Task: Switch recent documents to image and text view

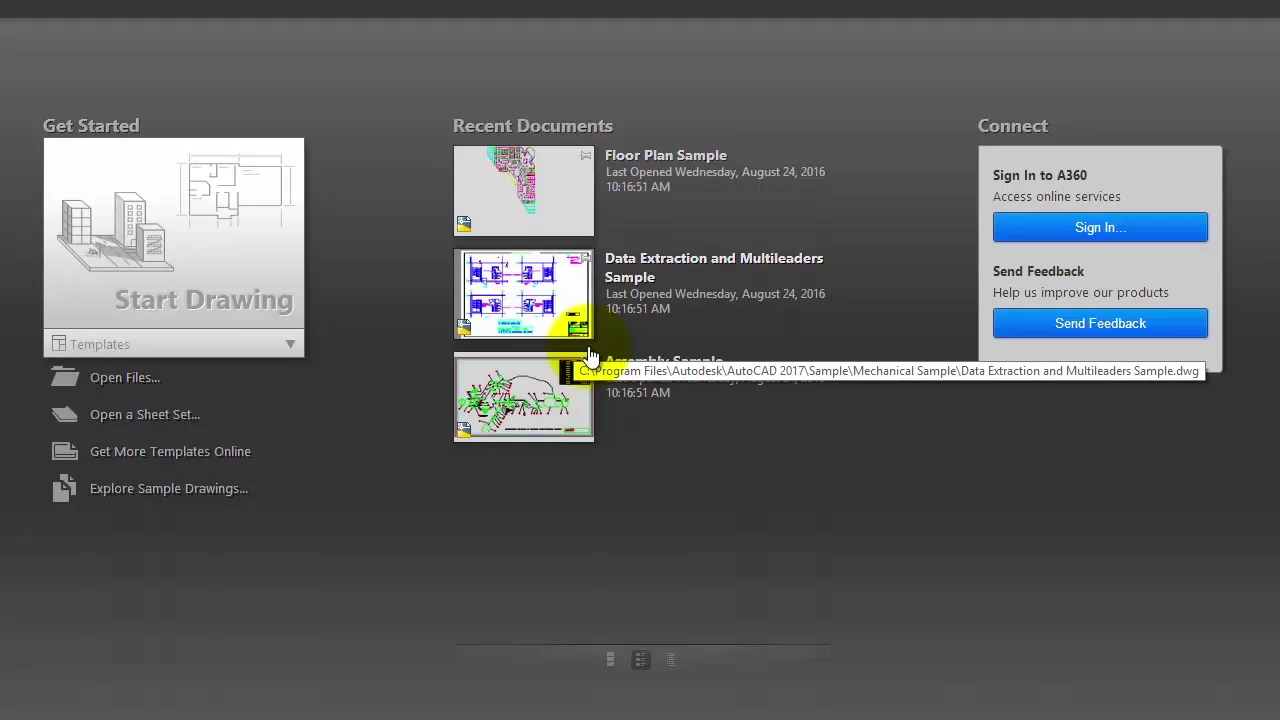Action: 641,659
